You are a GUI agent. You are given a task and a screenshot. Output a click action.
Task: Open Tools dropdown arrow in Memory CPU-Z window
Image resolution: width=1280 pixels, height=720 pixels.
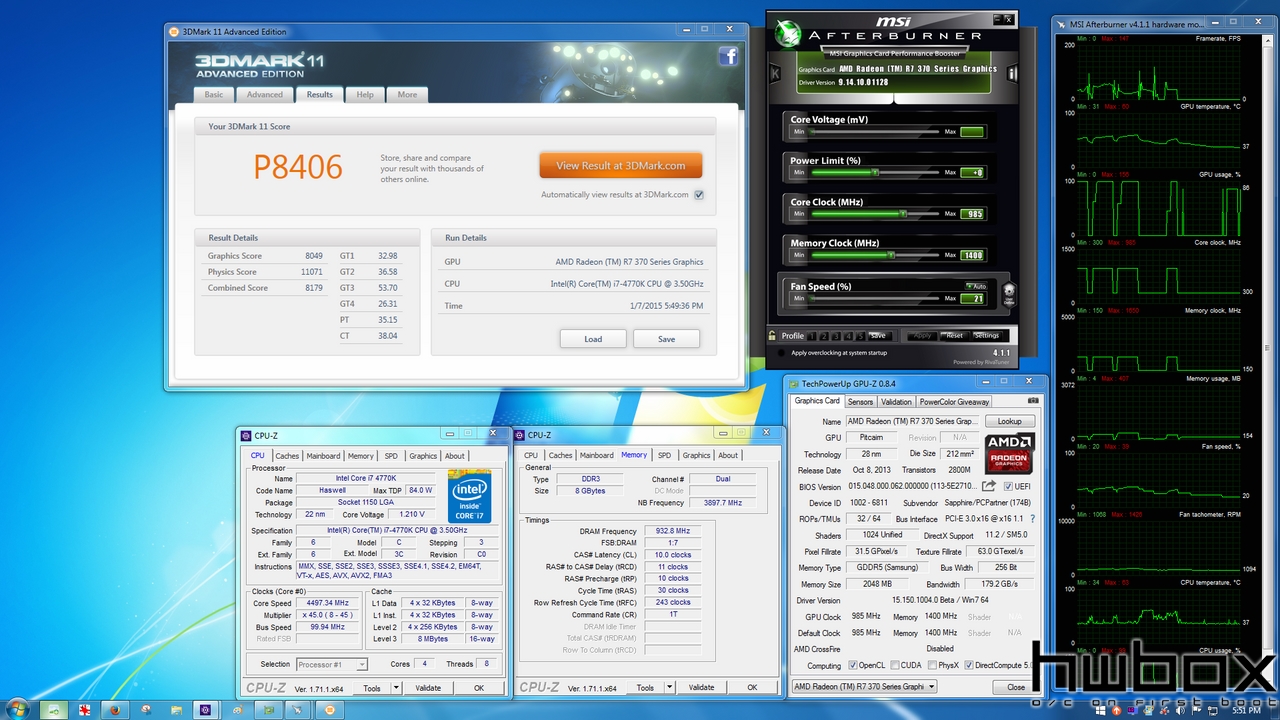(669, 687)
